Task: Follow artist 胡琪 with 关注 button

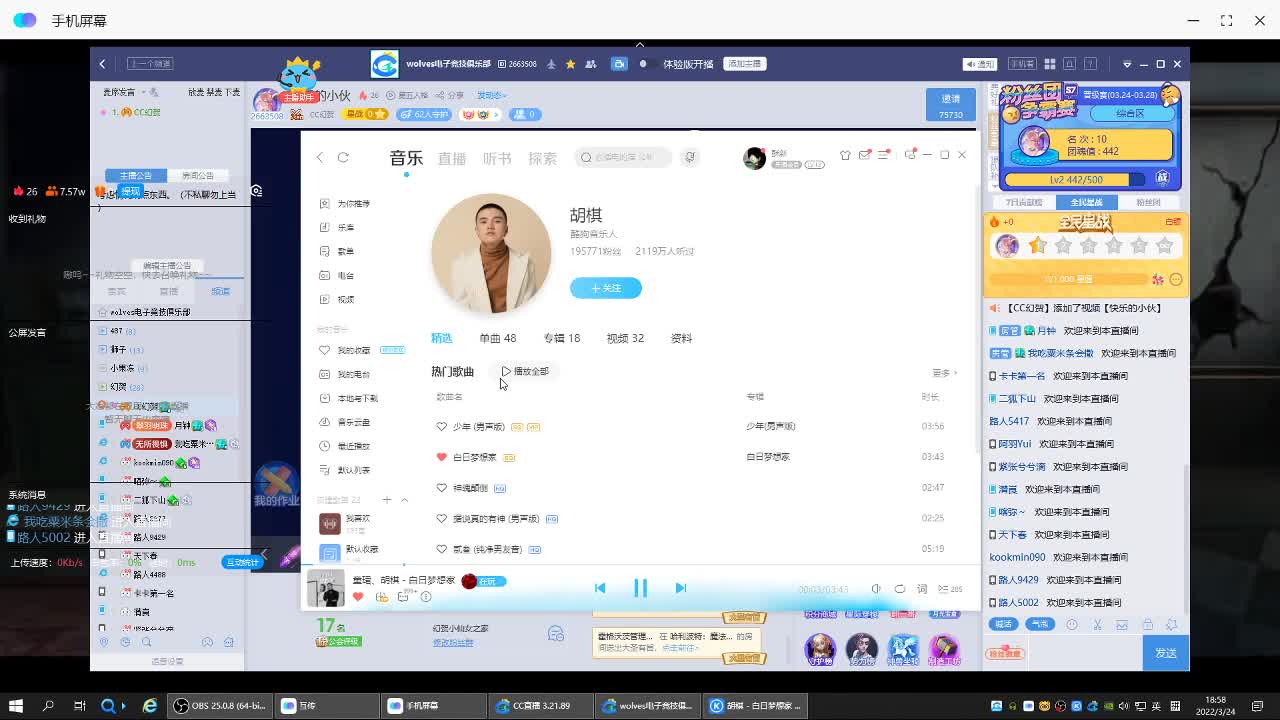Action: pyautogui.click(x=605, y=288)
